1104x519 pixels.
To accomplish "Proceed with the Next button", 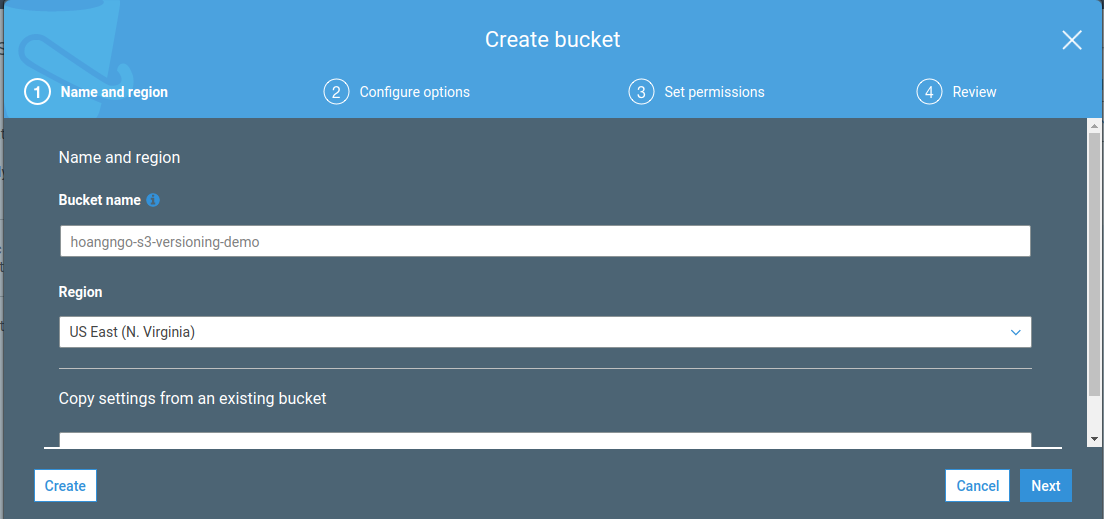I will tap(1045, 486).
